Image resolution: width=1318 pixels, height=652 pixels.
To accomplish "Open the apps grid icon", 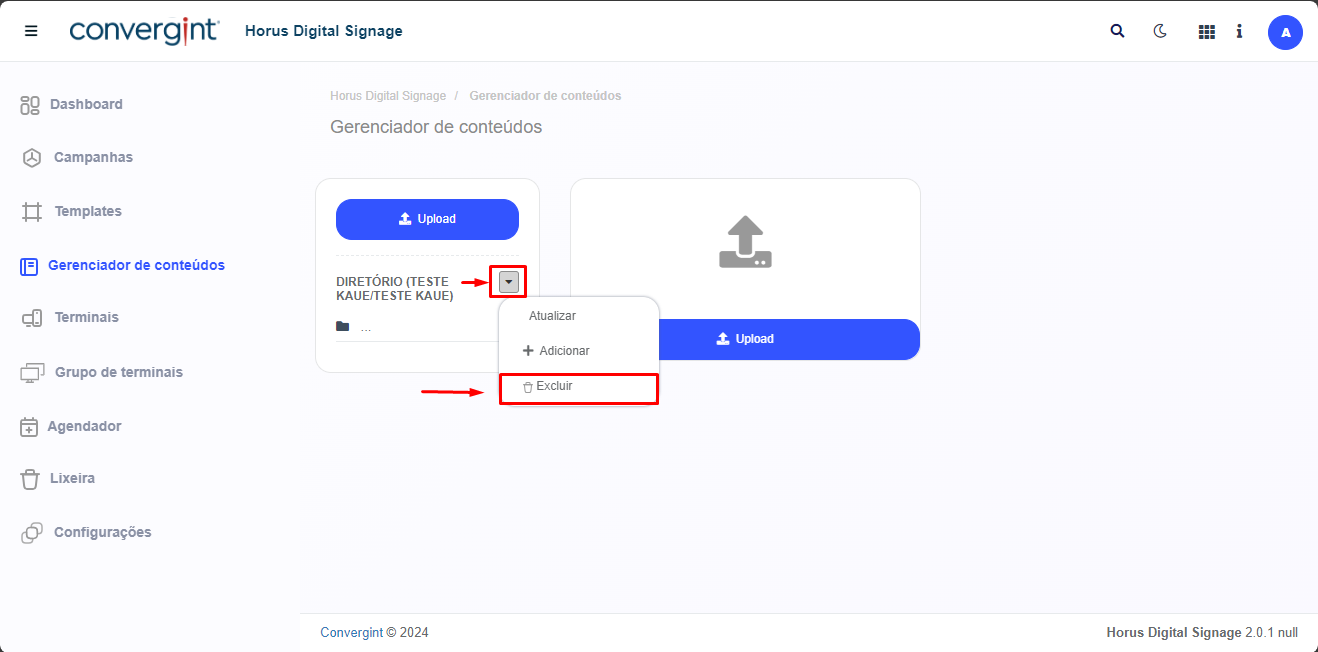I will (1206, 32).
